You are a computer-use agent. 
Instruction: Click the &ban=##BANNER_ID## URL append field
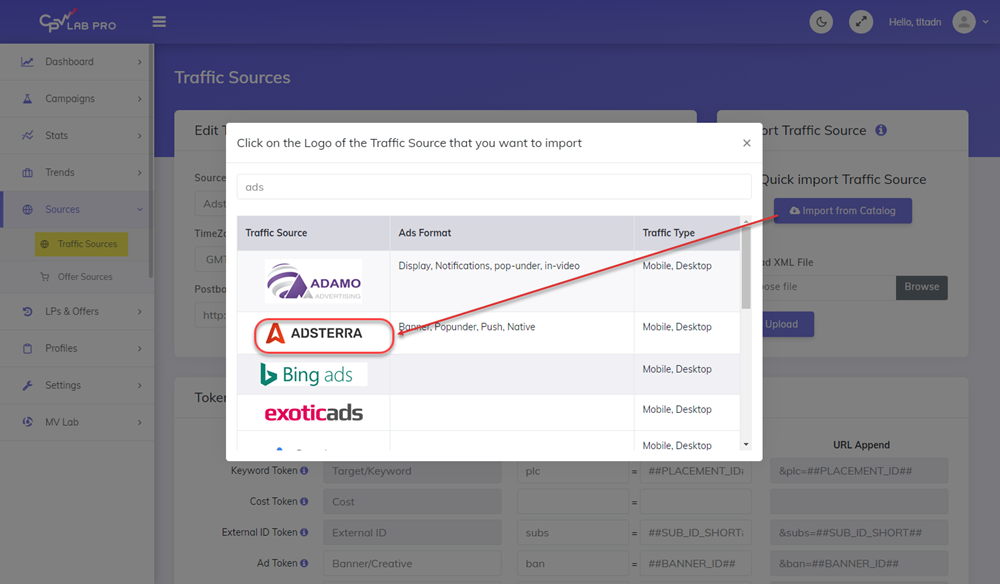858,563
